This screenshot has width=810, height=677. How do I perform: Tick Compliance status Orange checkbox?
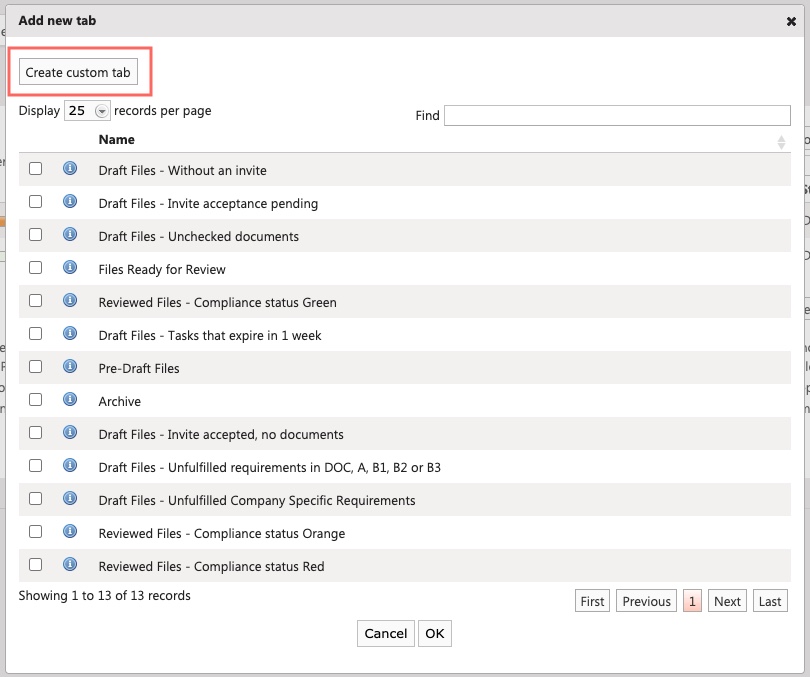click(x=36, y=532)
